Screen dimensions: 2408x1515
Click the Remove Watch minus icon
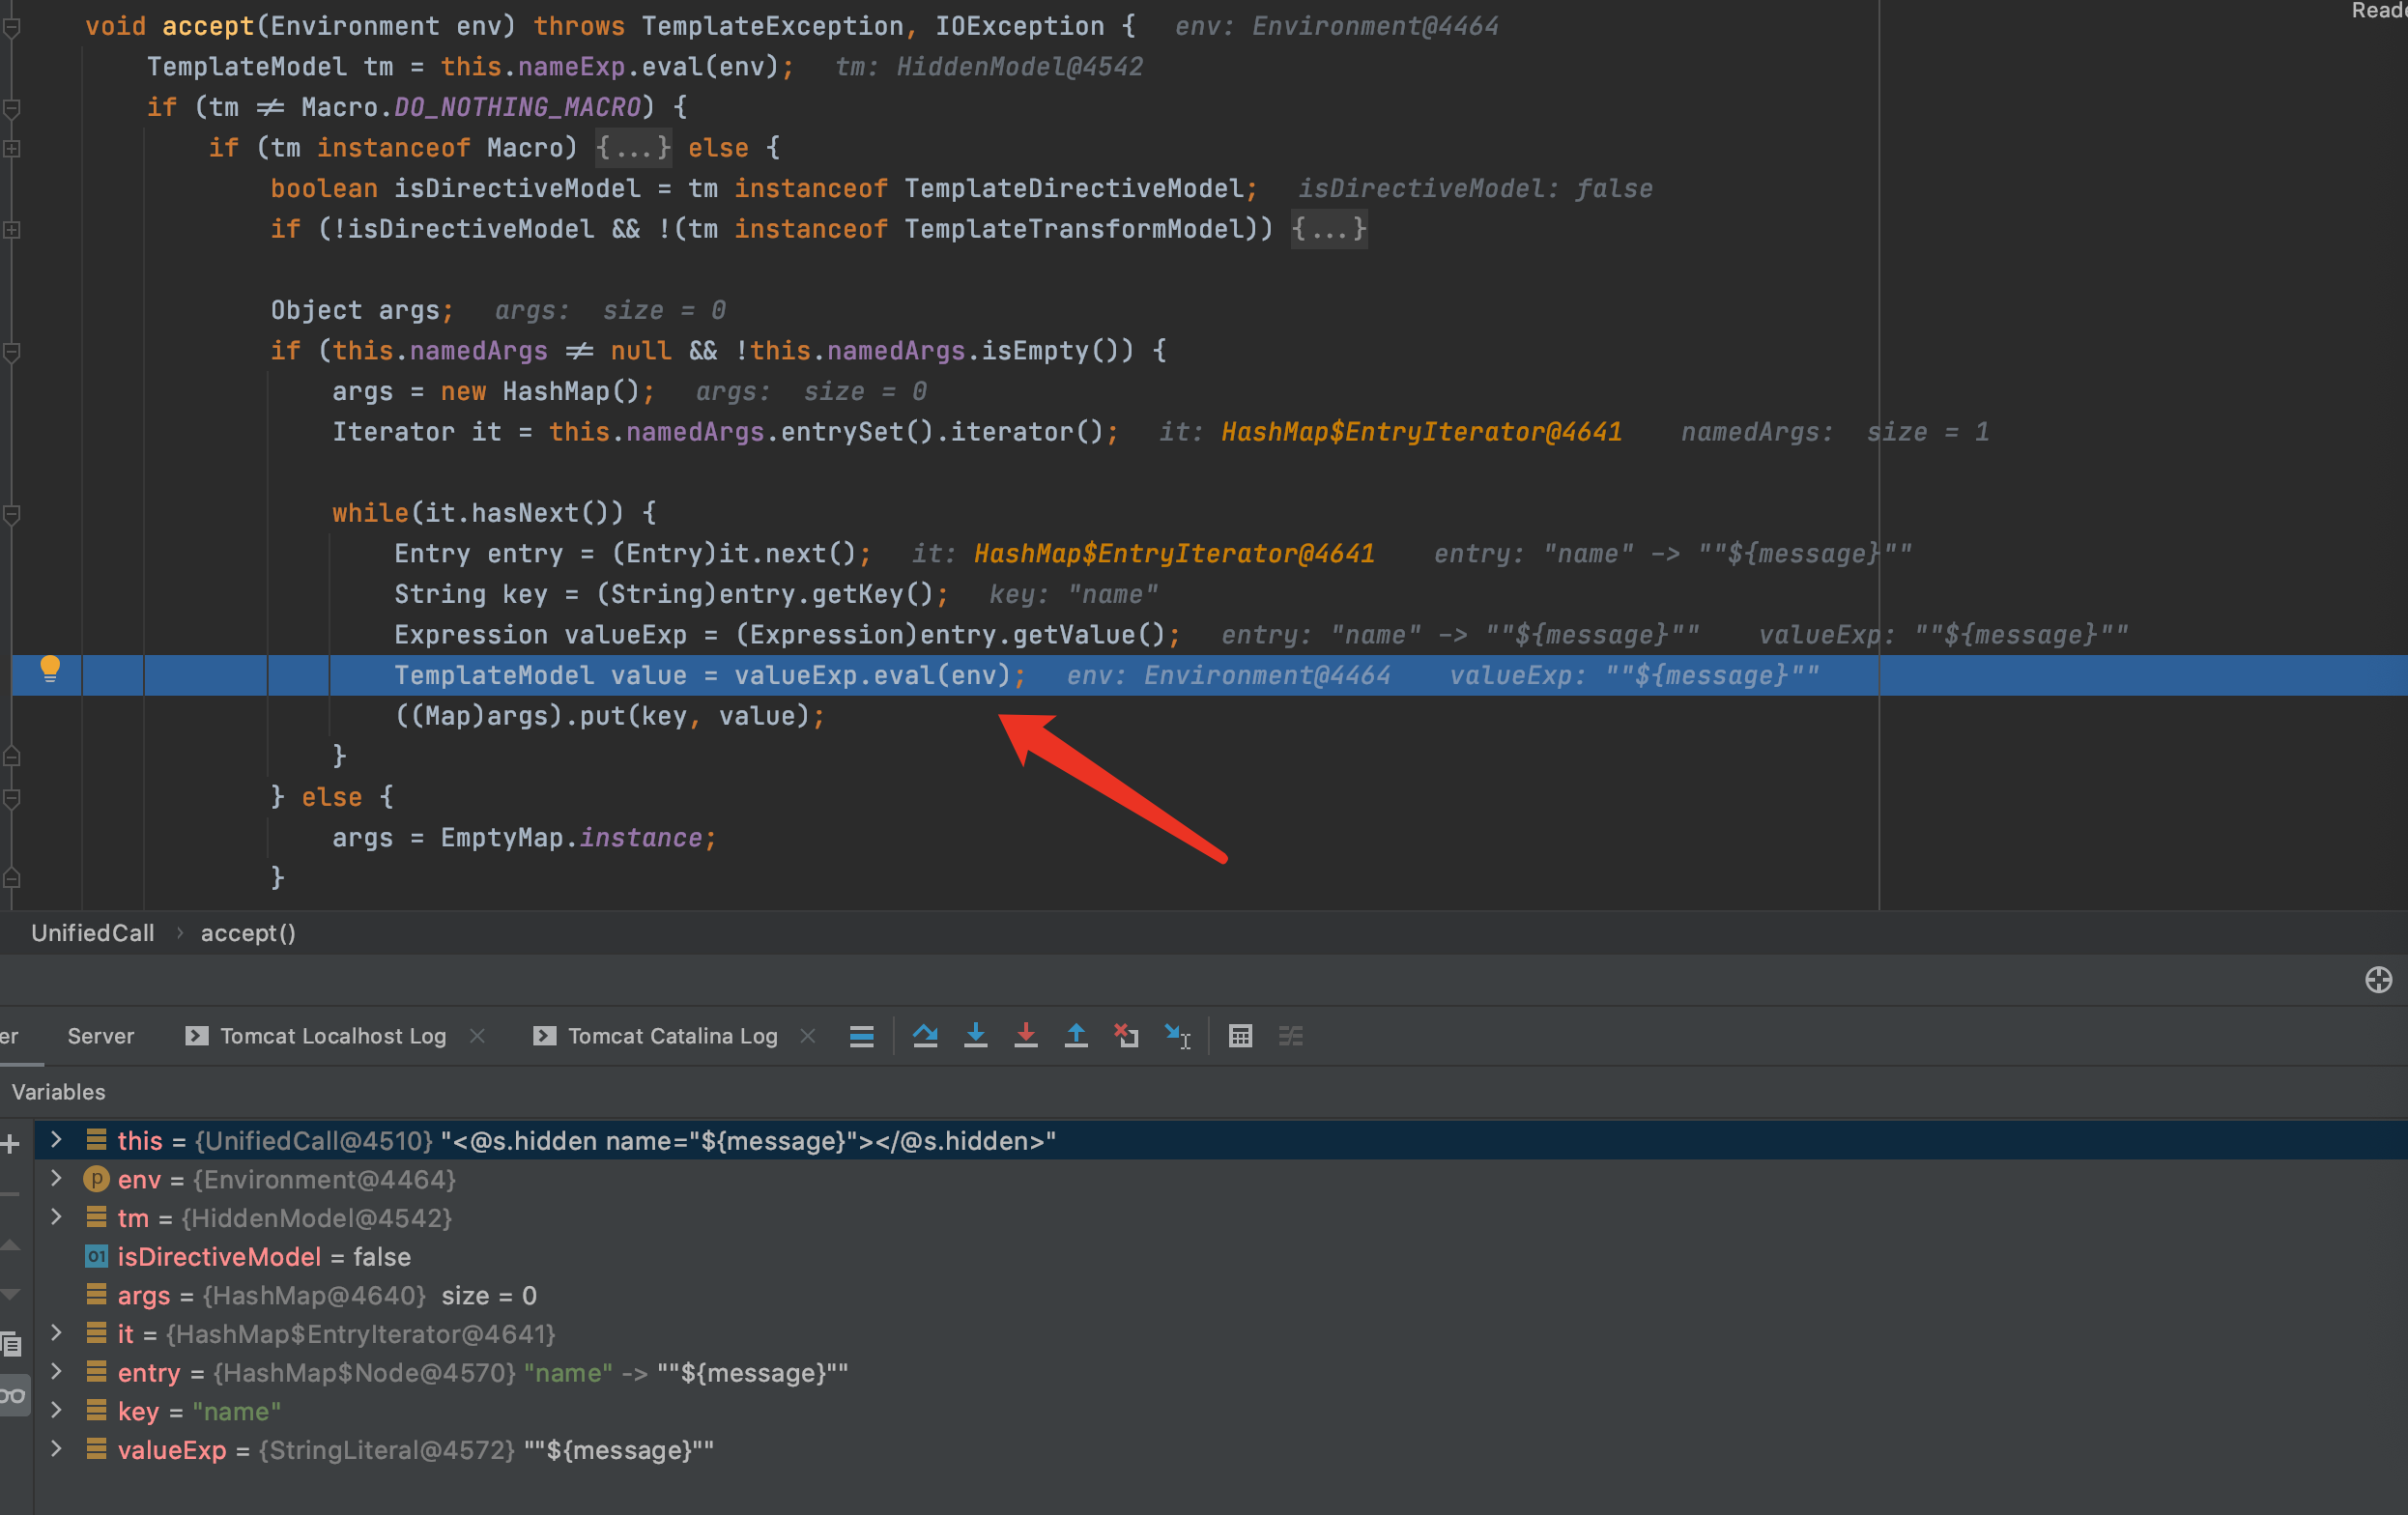(9, 1193)
